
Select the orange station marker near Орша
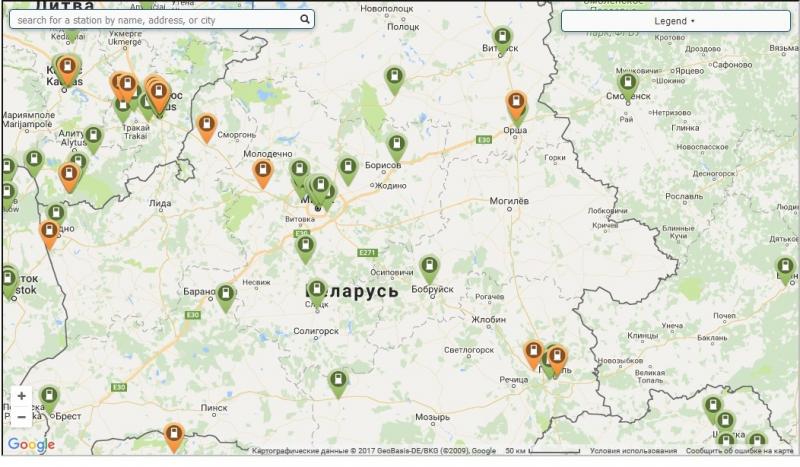[x=516, y=104]
